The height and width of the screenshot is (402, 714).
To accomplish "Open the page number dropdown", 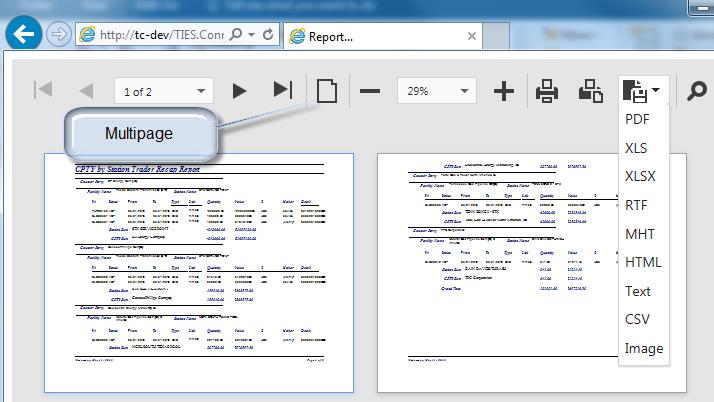I will coord(203,92).
